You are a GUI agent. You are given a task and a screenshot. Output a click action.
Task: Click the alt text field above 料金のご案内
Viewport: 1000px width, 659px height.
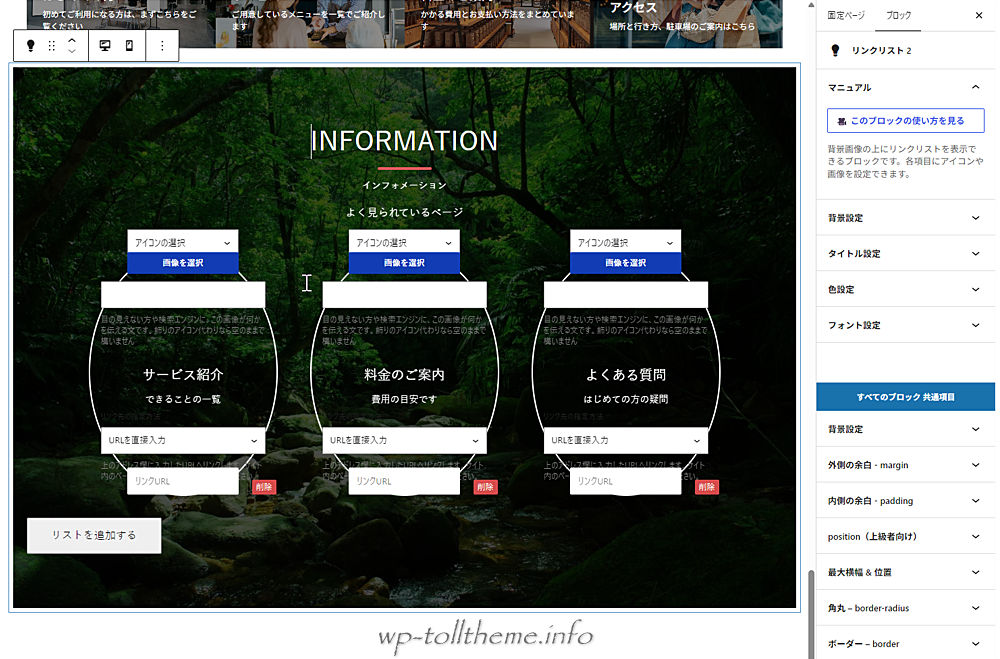click(x=404, y=295)
